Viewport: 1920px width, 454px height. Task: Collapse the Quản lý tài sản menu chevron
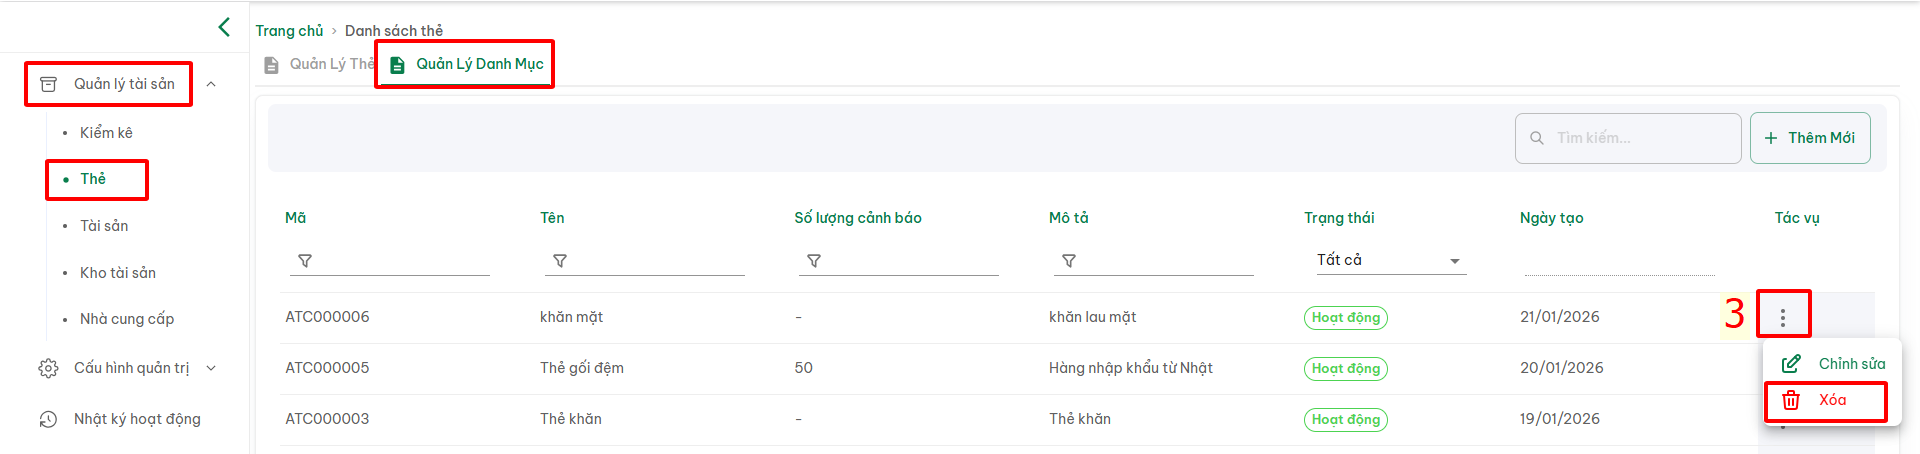coord(211,84)
